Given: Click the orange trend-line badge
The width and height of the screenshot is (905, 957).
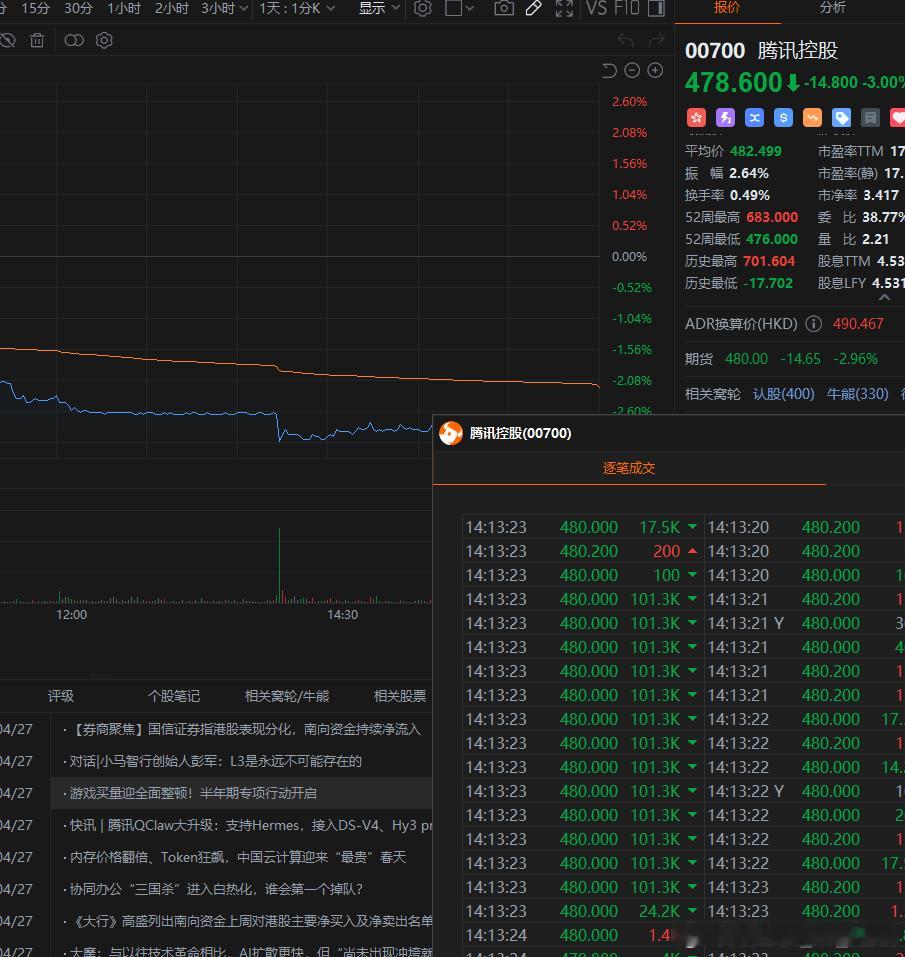Looking at the screenshot, I should [x=812, y=118].
